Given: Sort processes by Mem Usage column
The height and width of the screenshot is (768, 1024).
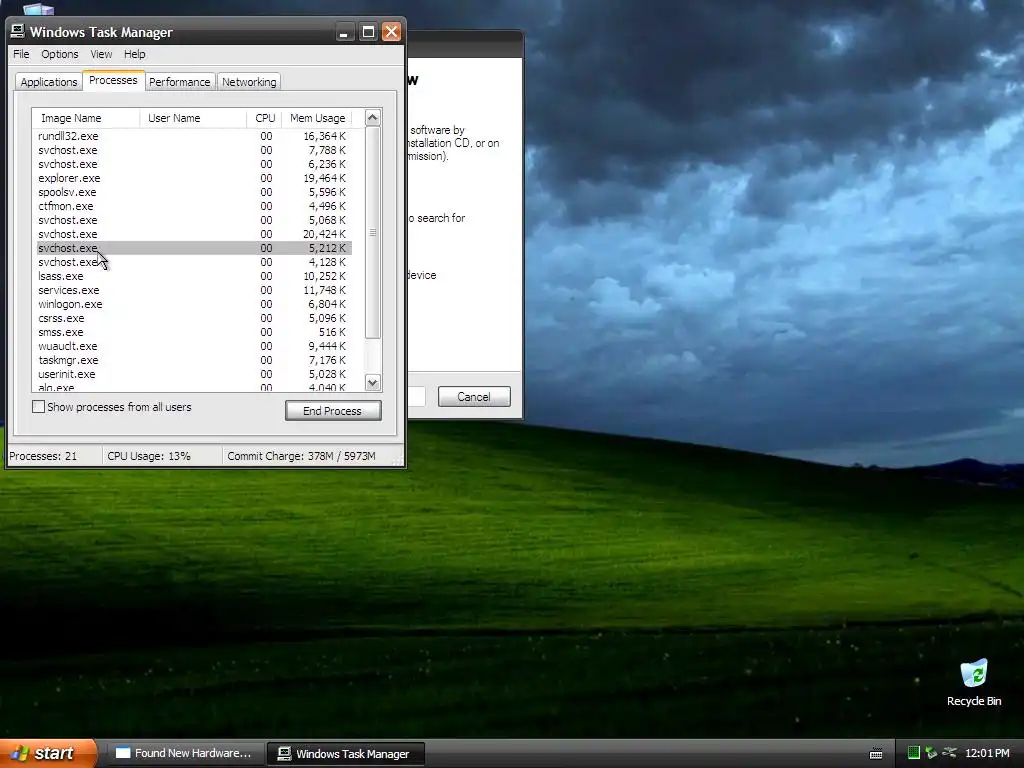Looking at the screenshot, I should 317,118.
